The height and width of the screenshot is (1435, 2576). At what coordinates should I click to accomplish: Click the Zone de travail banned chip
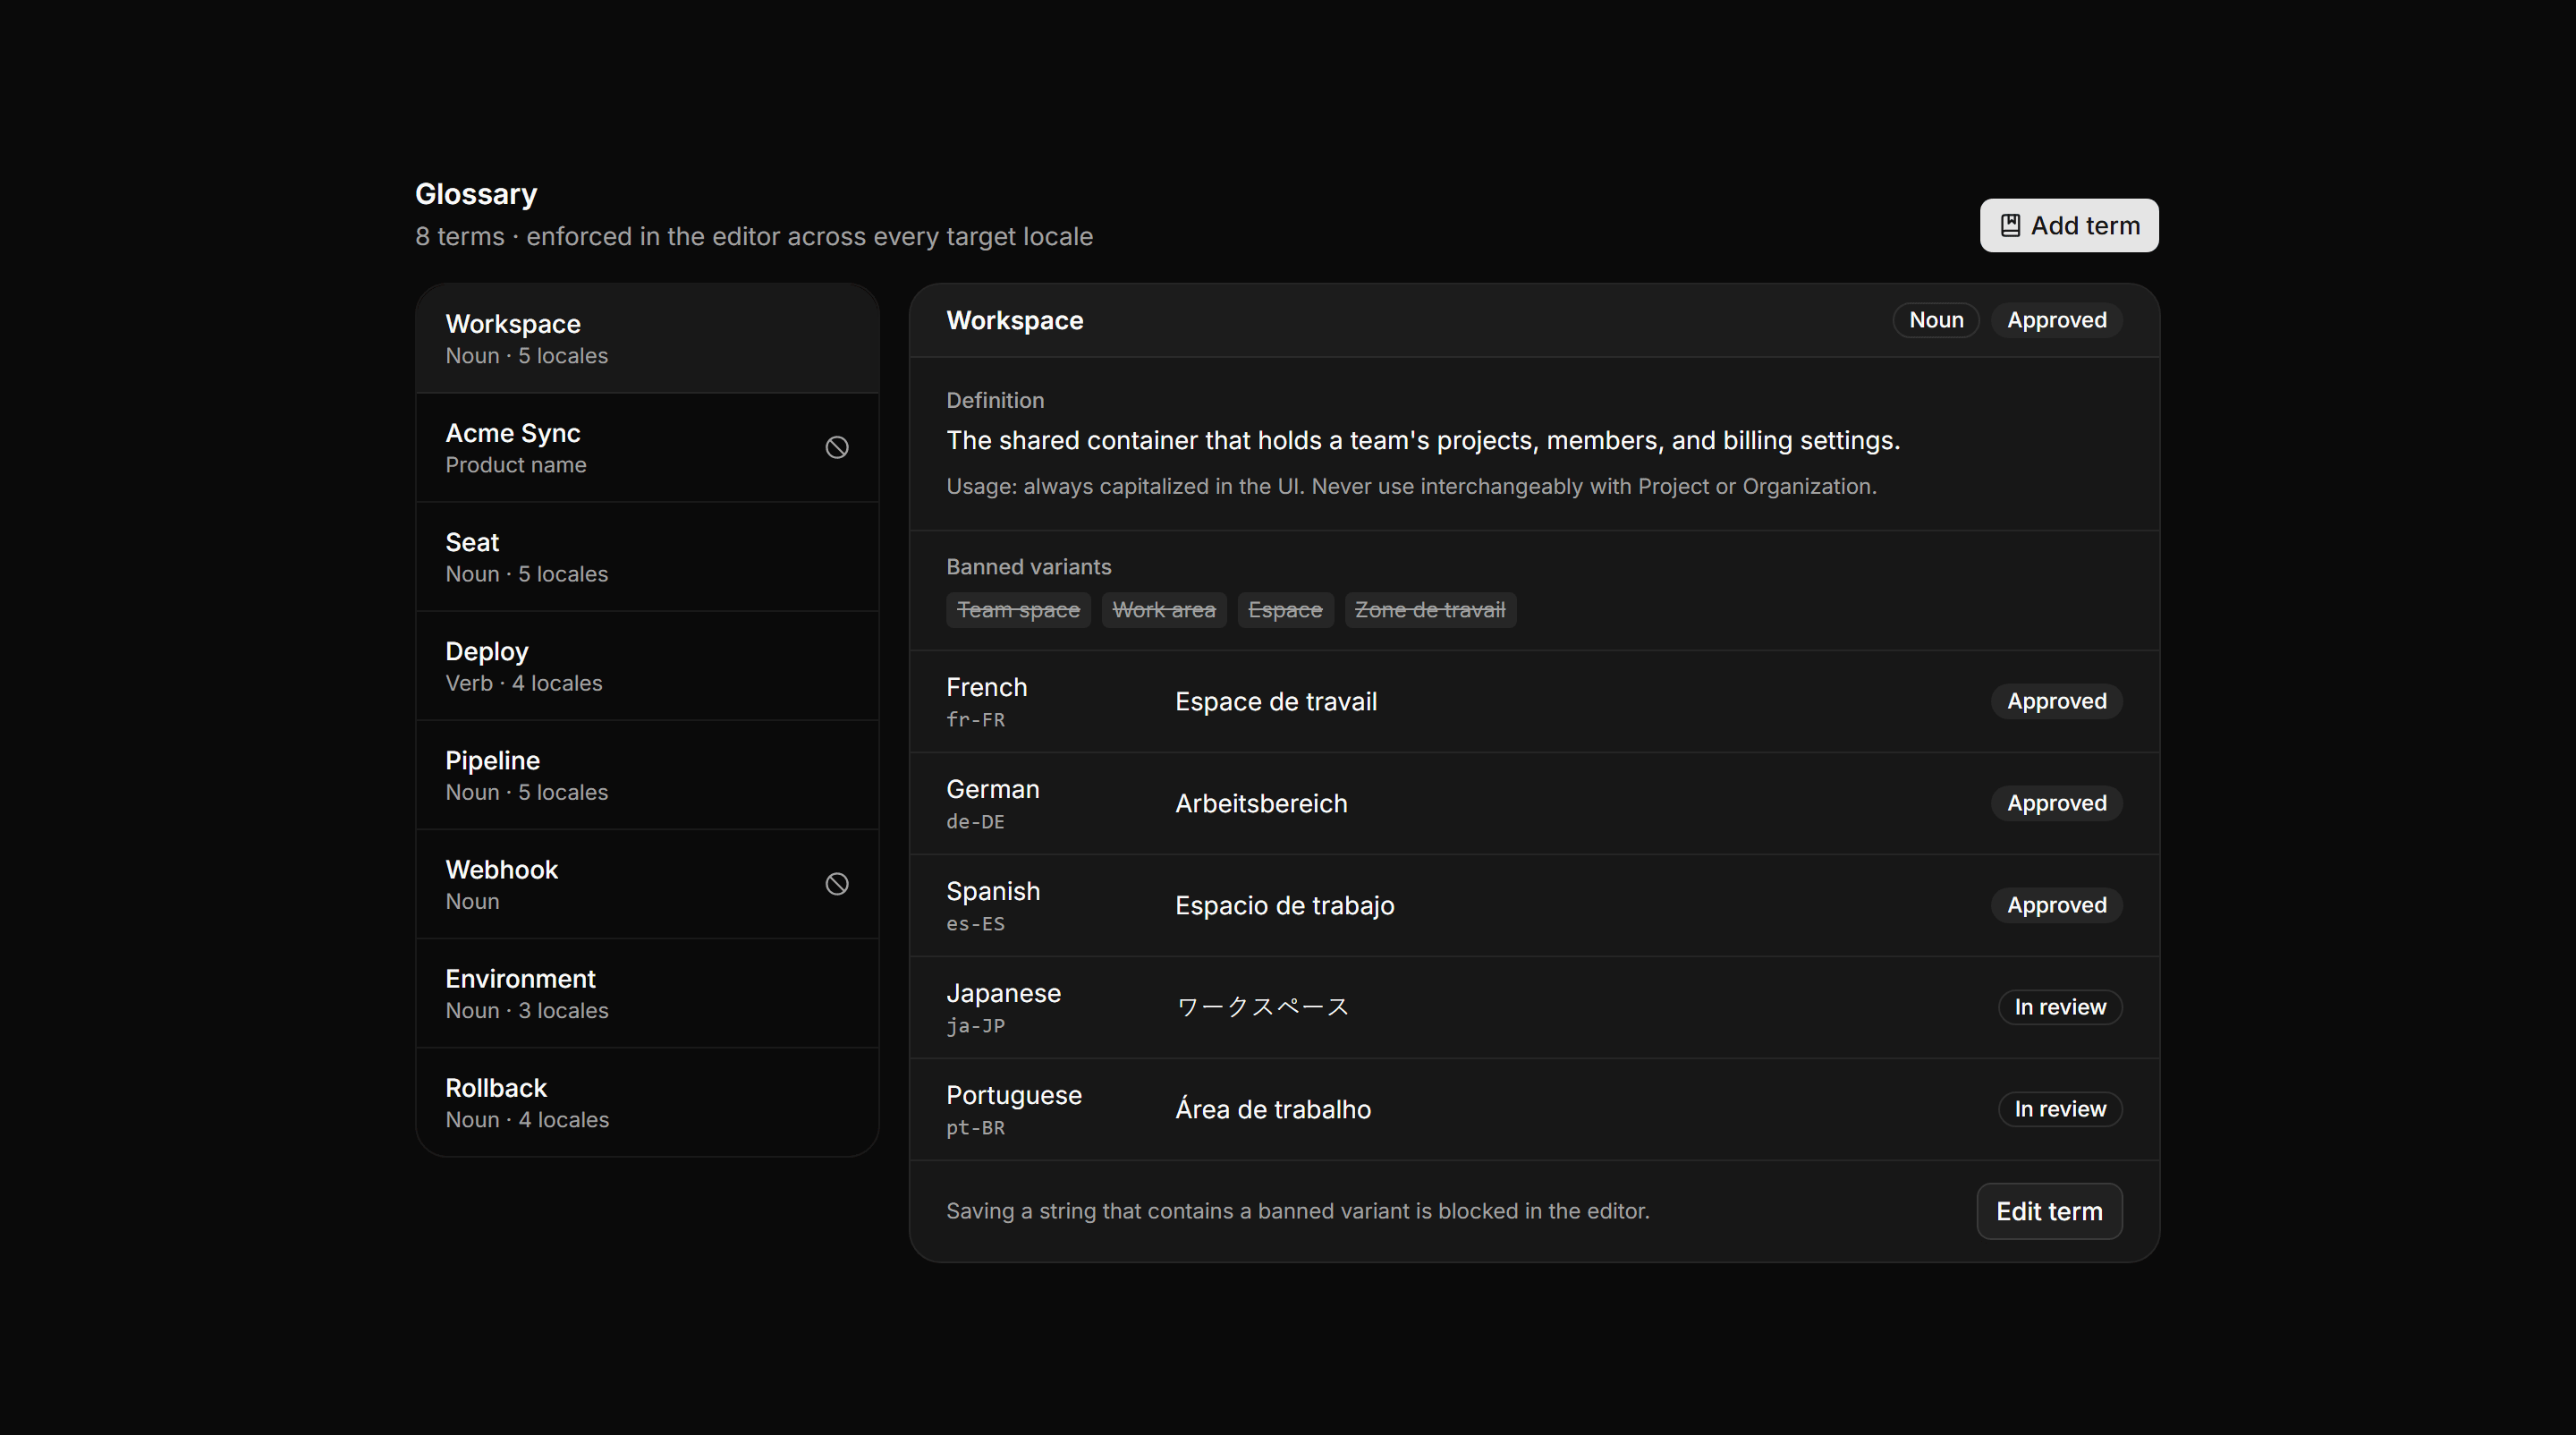click(1430, 610)
